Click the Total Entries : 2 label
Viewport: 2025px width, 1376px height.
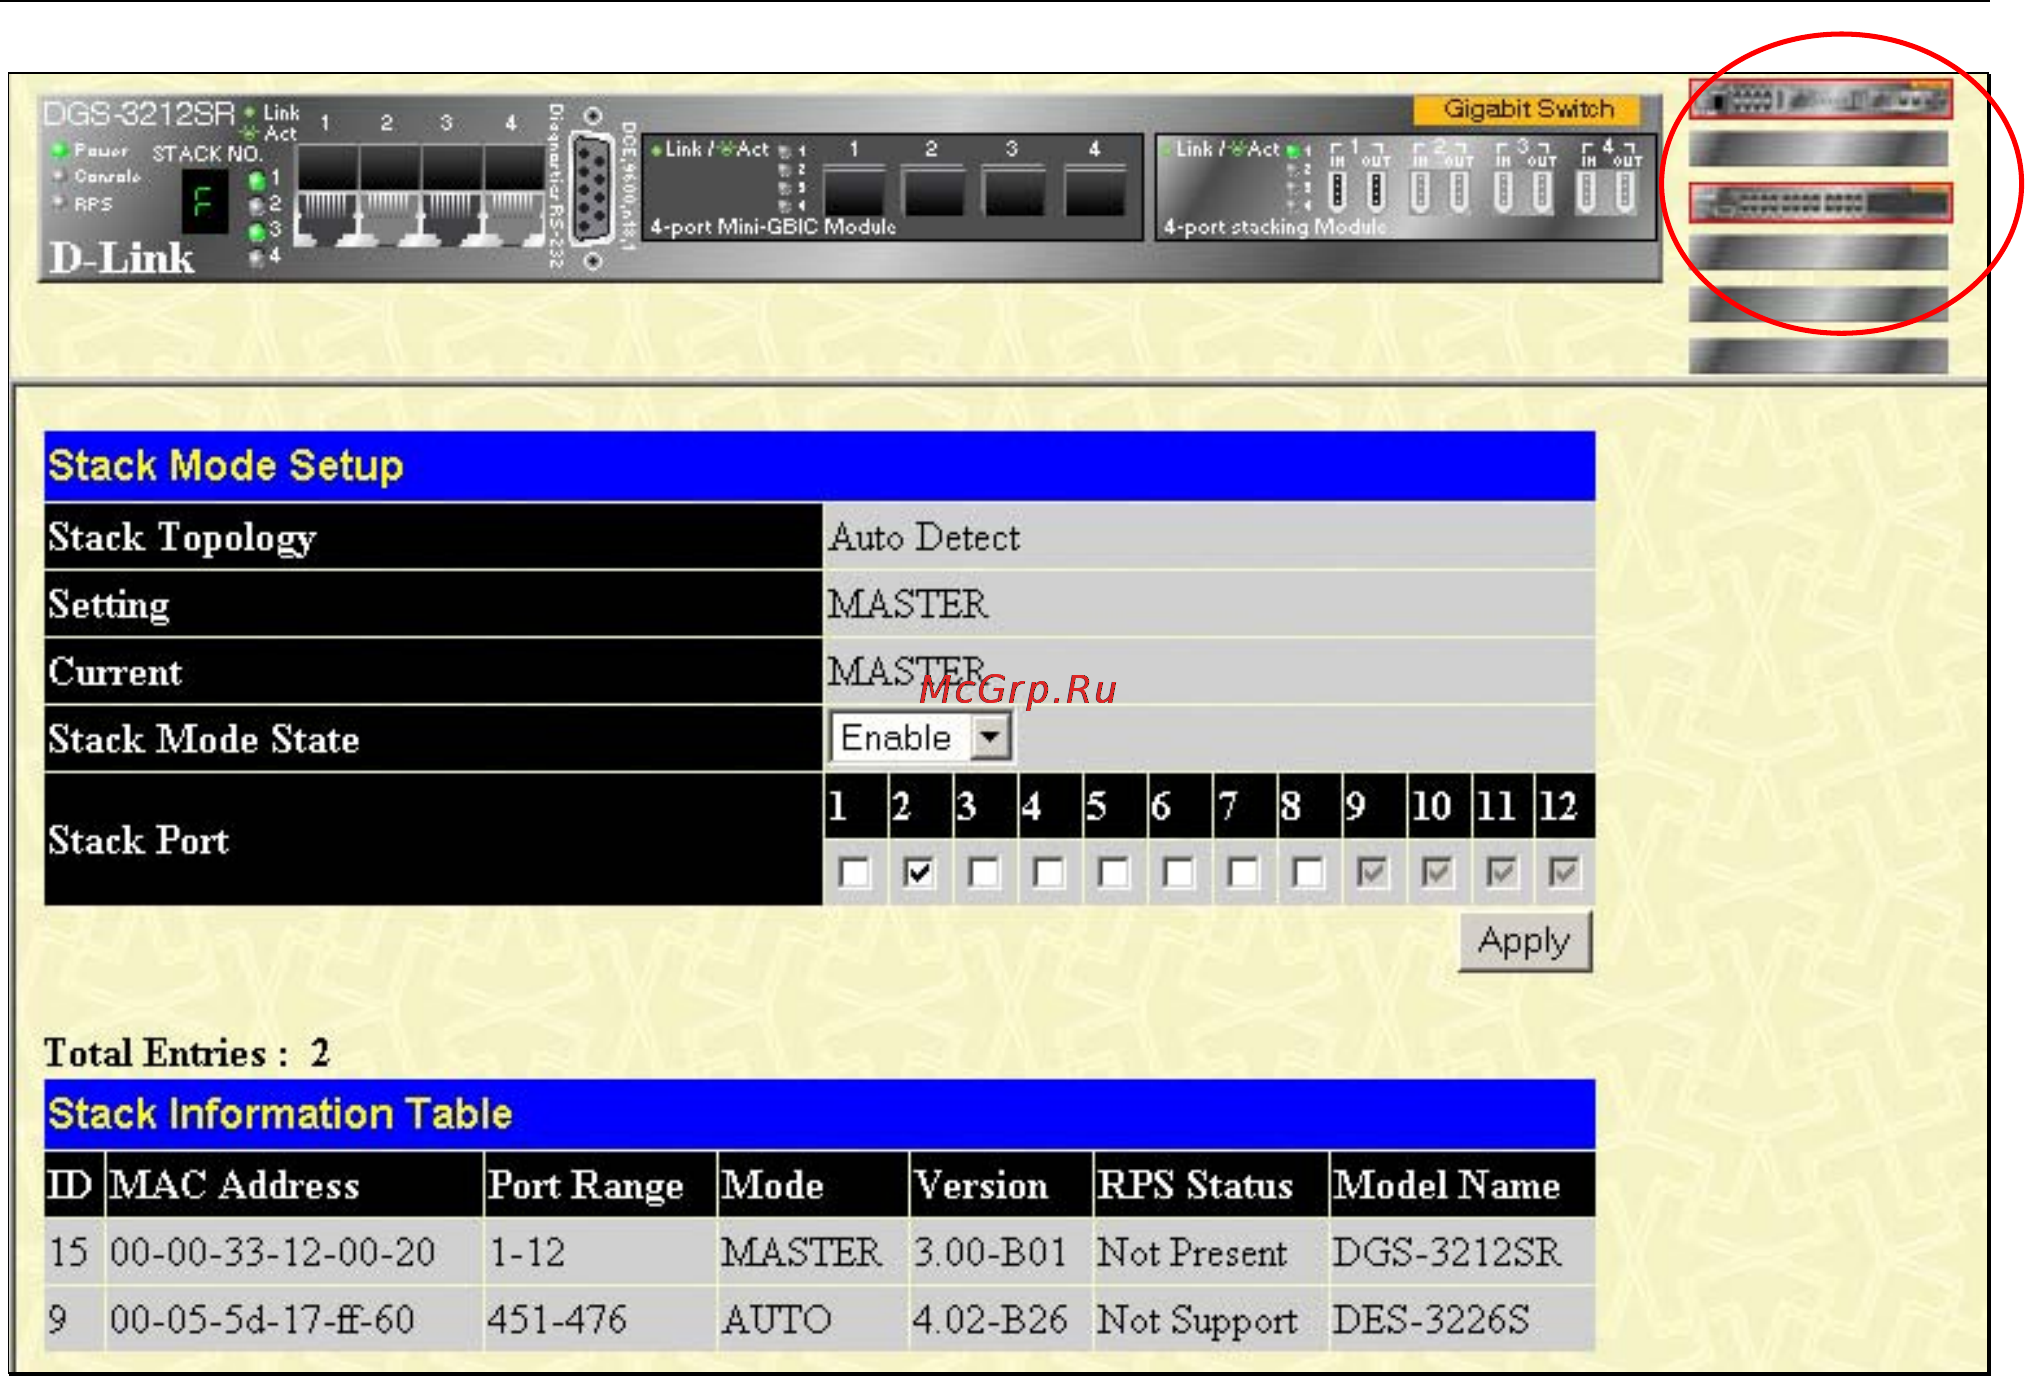[187, 1053]
